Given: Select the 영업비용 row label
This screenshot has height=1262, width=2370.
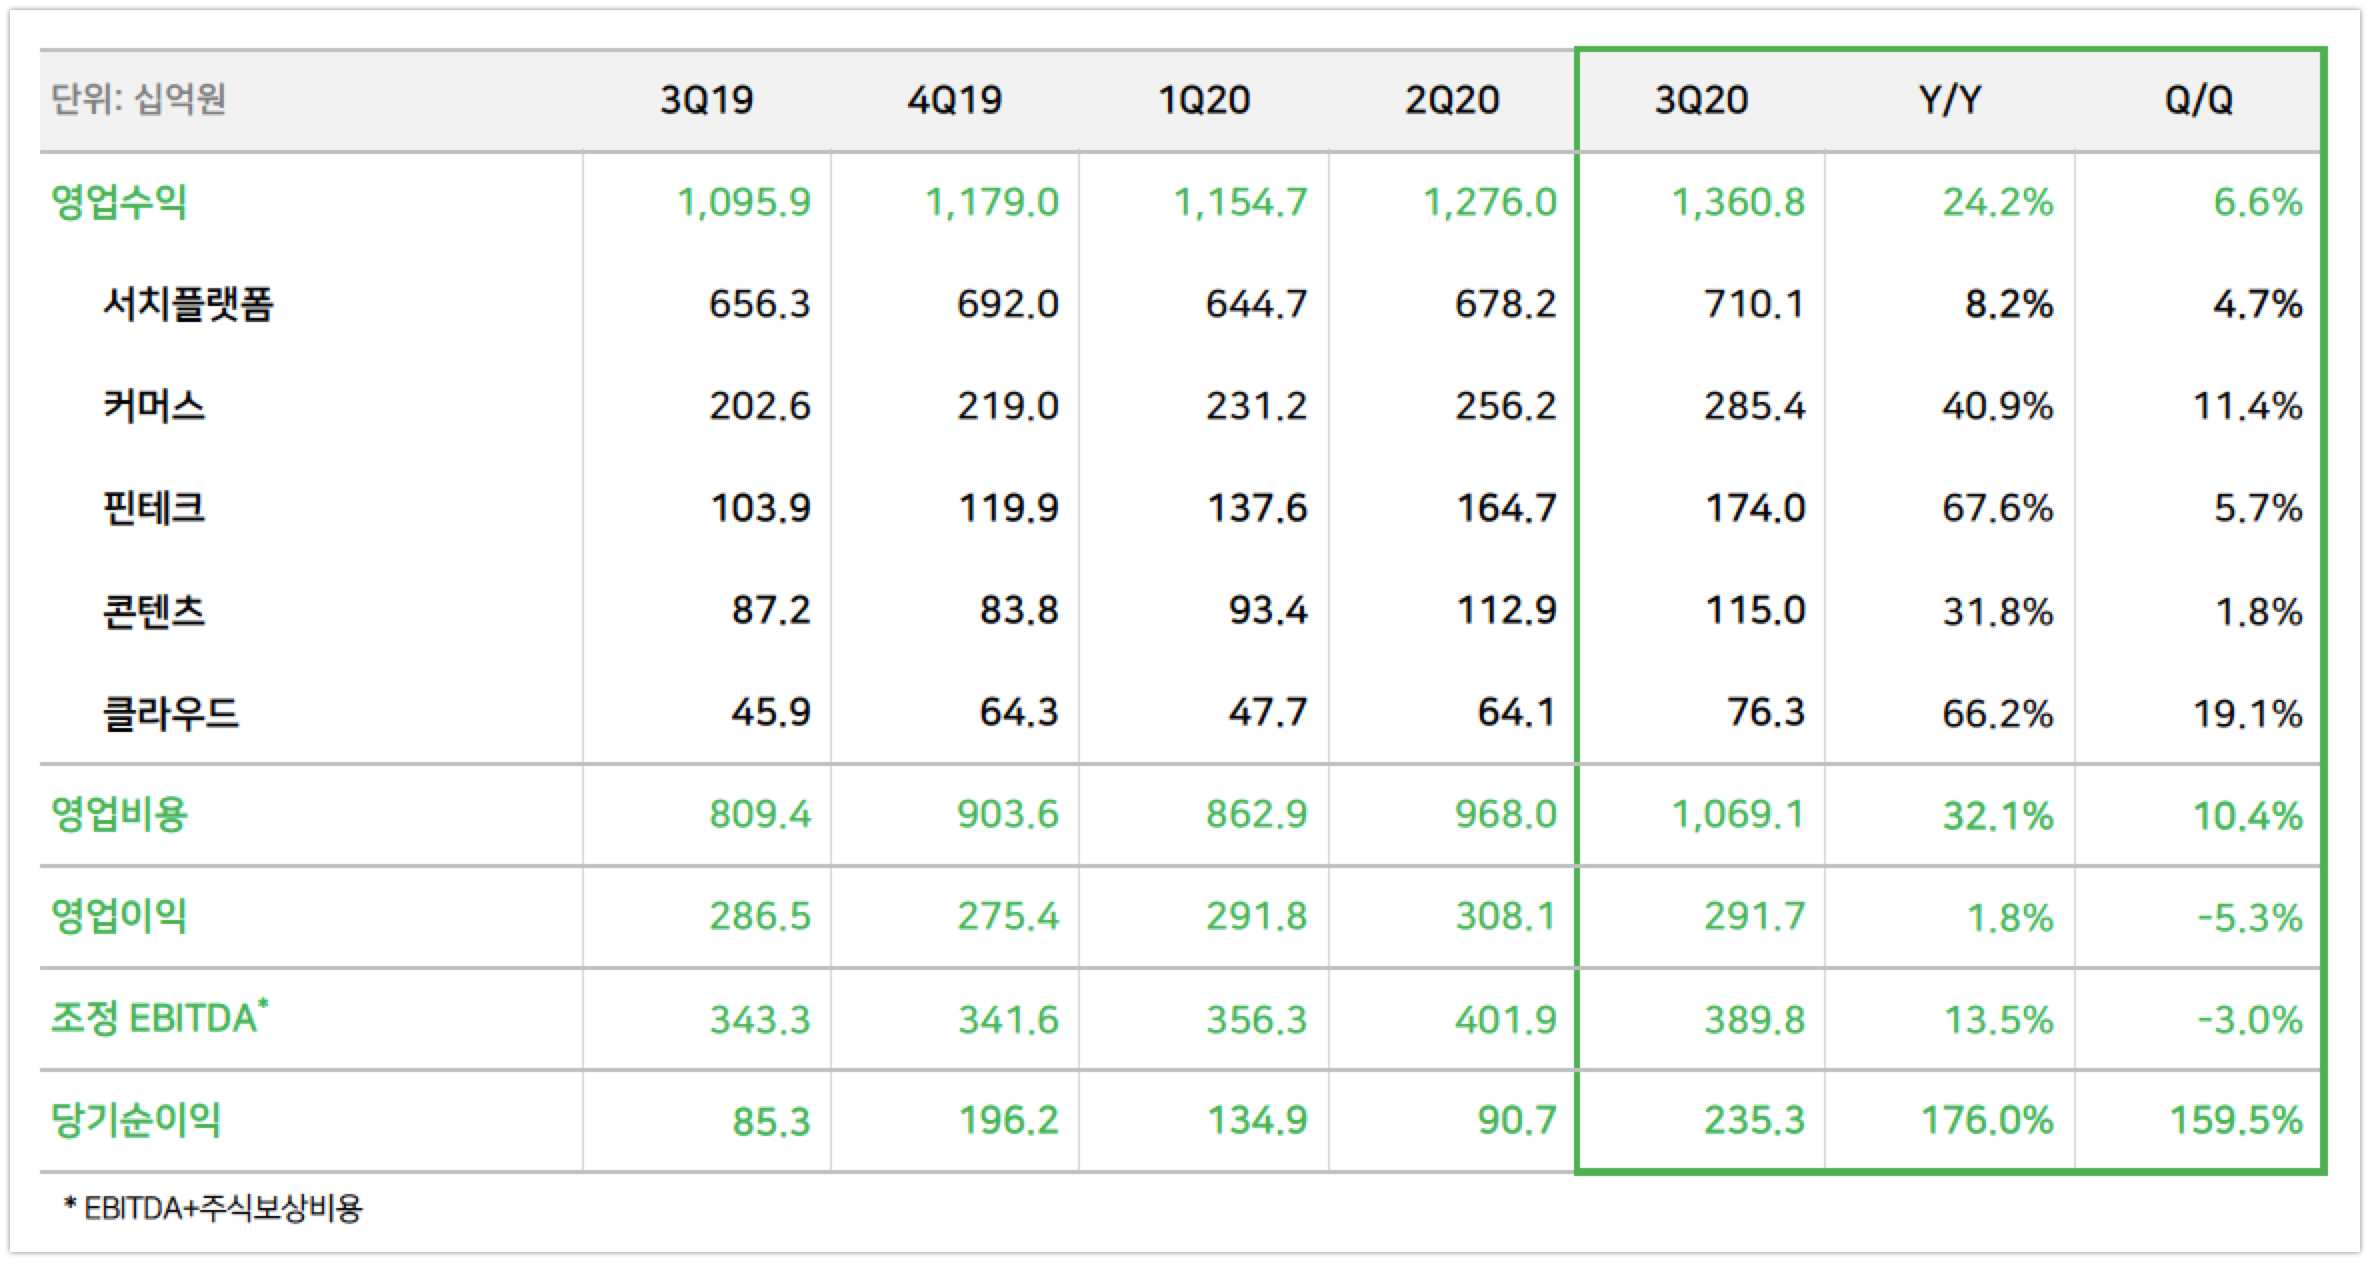Looking at the screenshot, I should click(119, 815).
